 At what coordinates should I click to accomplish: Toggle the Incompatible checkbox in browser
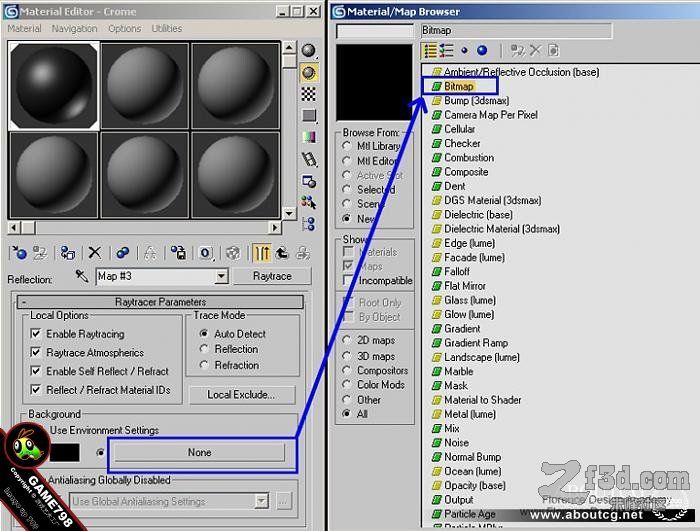coord(348,280)
